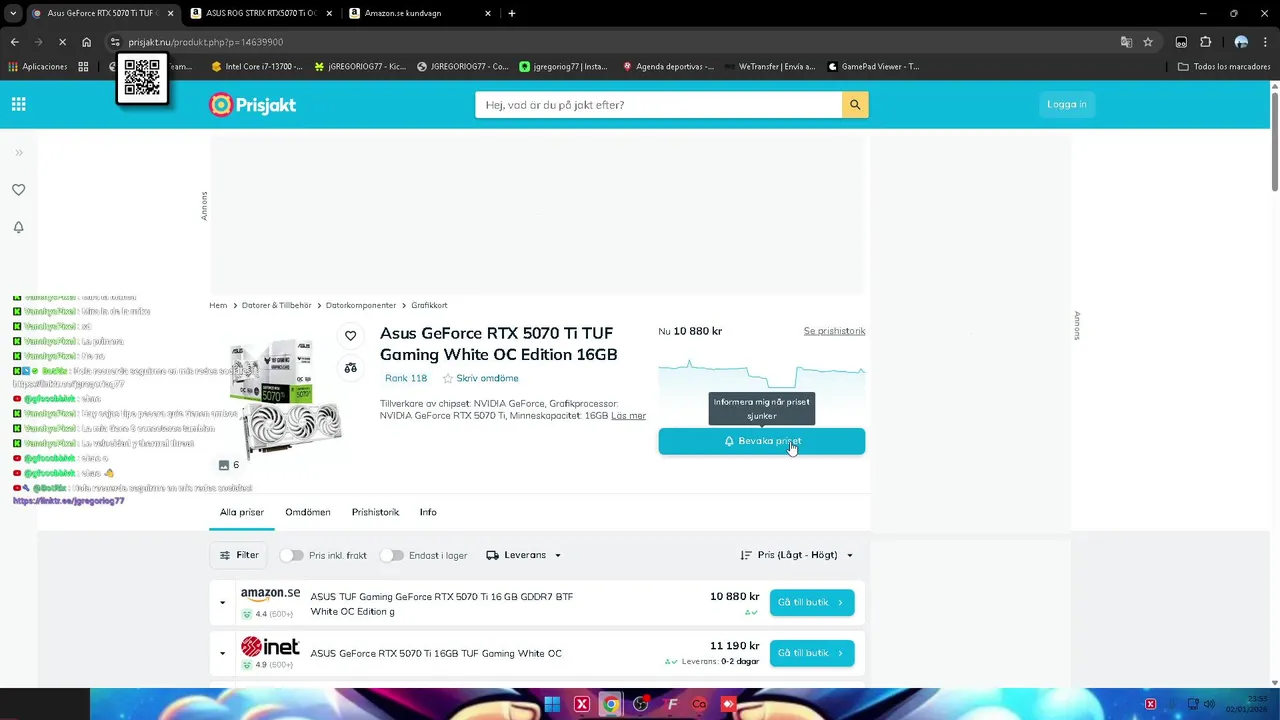The height and width of the screenshot is (720, 1280).
Task: Bookmark this page with the star icon
Action: [x=1148, y=42]
